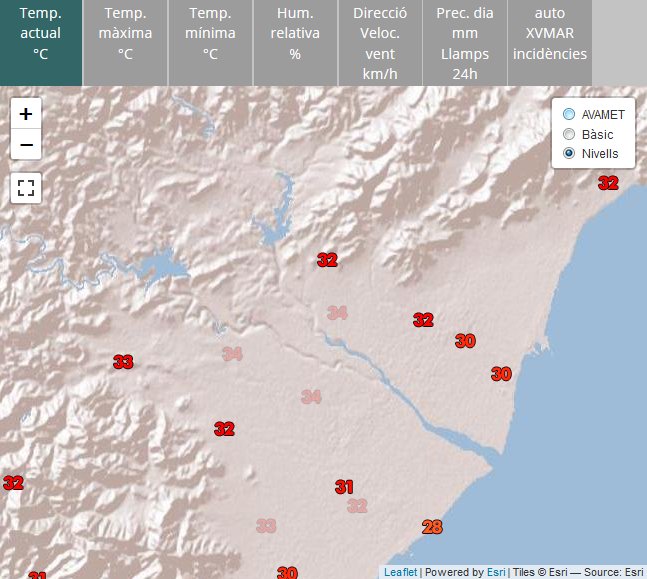Viewport: 647px width, 579px height.
Task: Open auto XVMAR incidències tab
Action: point(550,43)
